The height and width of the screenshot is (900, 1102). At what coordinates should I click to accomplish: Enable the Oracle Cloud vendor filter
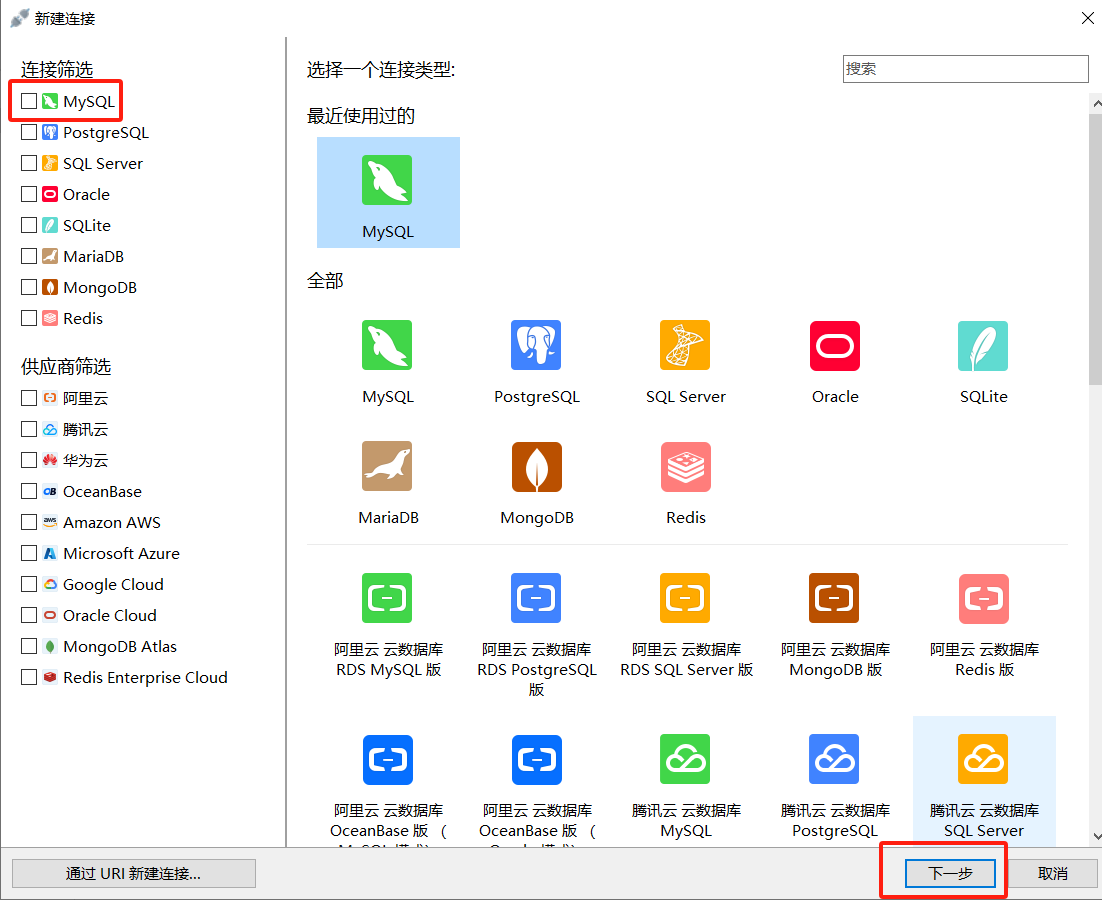[x=29, y=615]
